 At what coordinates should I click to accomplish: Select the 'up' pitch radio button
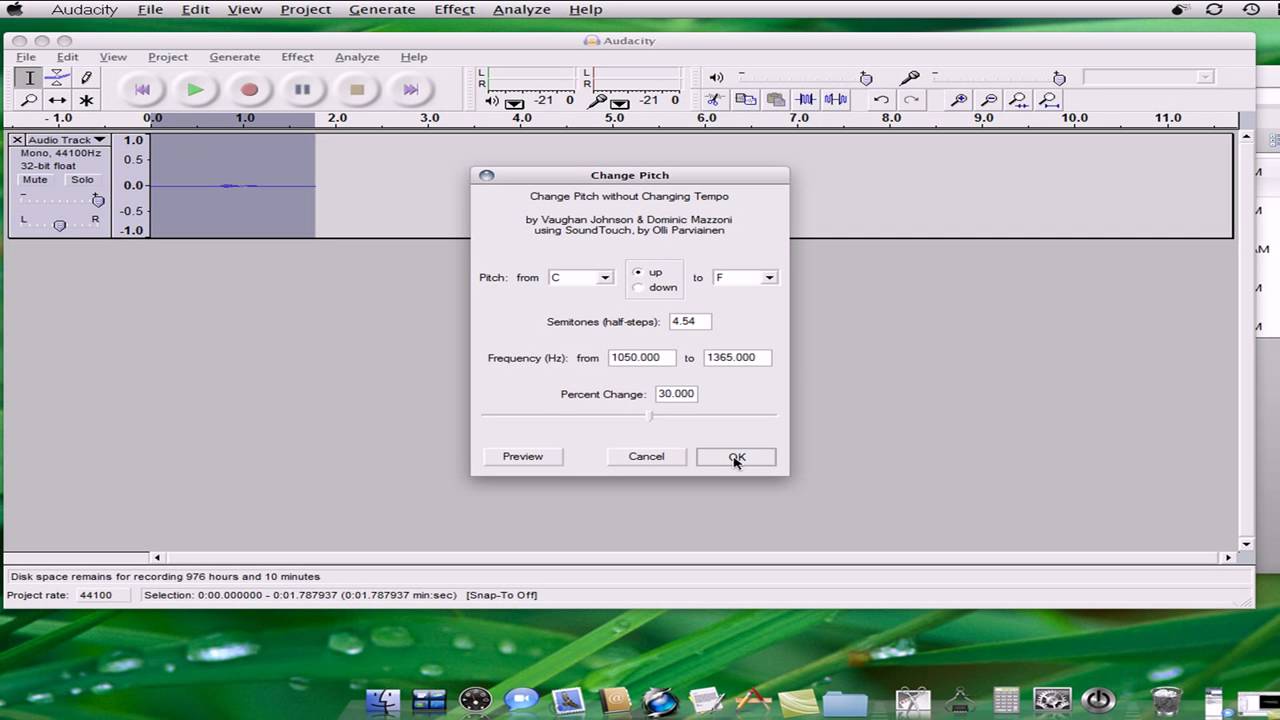click(638, 272)
